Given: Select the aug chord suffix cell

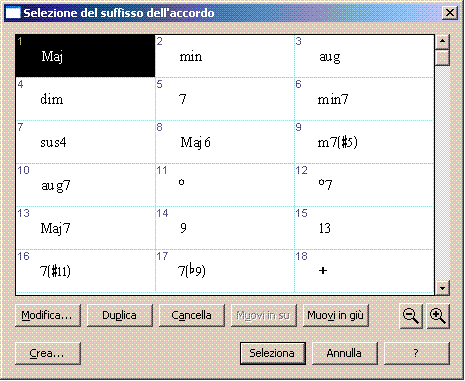Looking at the screenshot, I should [364, 56].
